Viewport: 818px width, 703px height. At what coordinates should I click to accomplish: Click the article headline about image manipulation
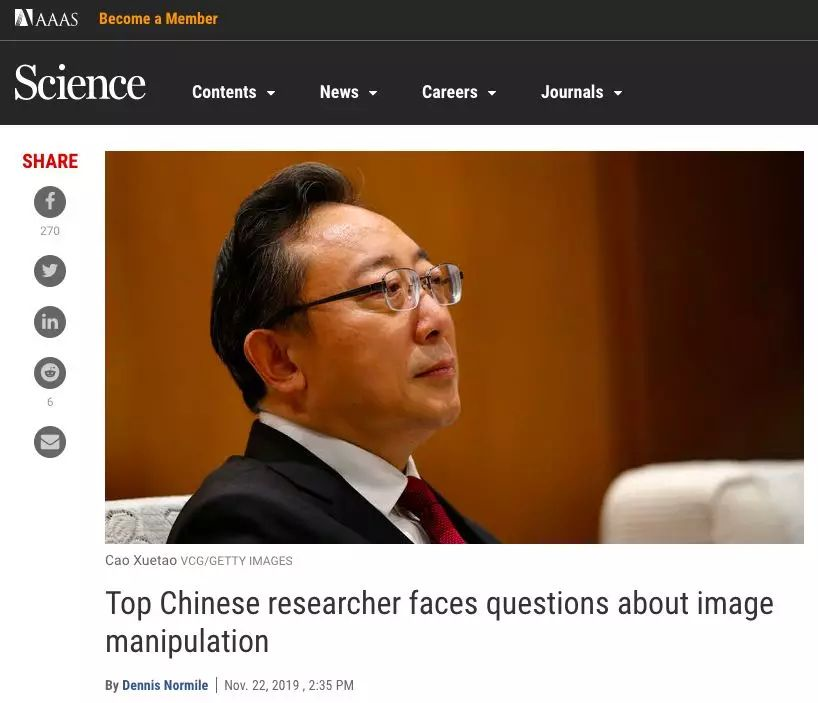(439, 622)
